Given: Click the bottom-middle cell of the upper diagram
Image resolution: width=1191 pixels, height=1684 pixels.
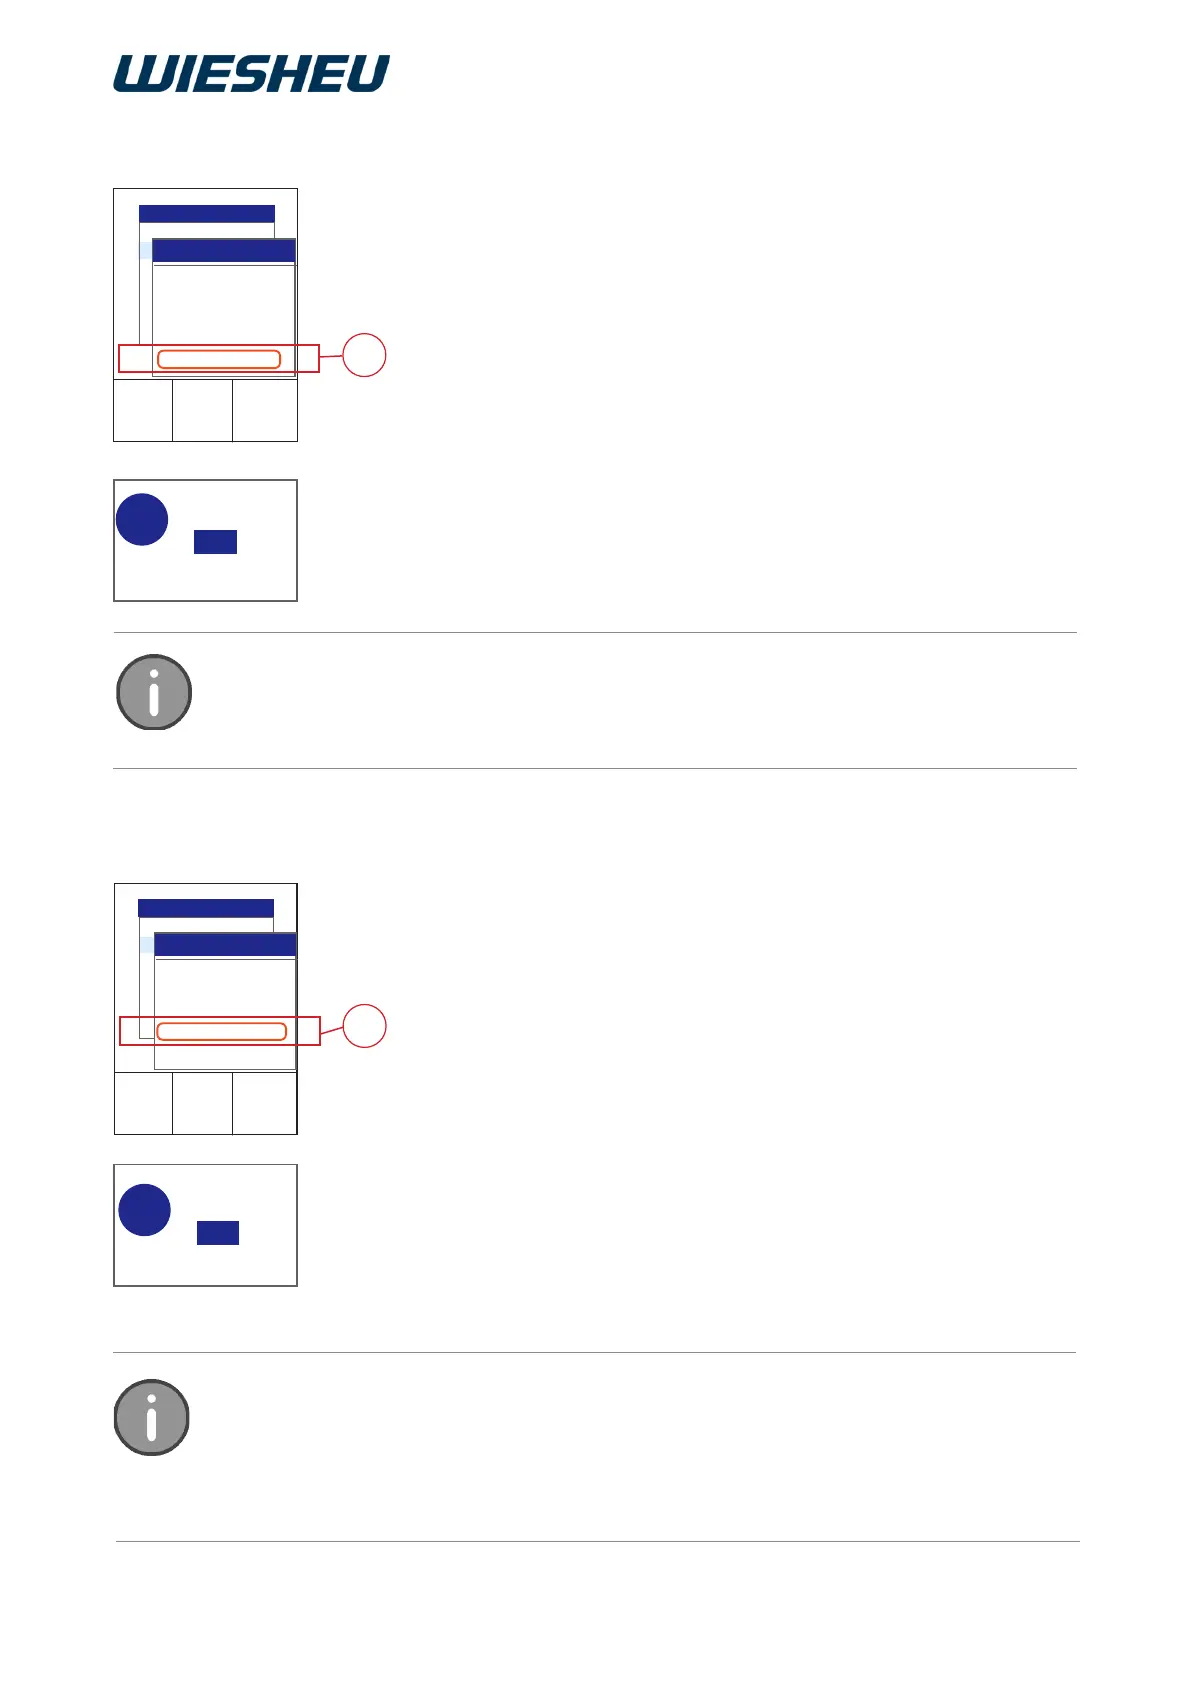Looking at the screenshot, I should point(202,410).
